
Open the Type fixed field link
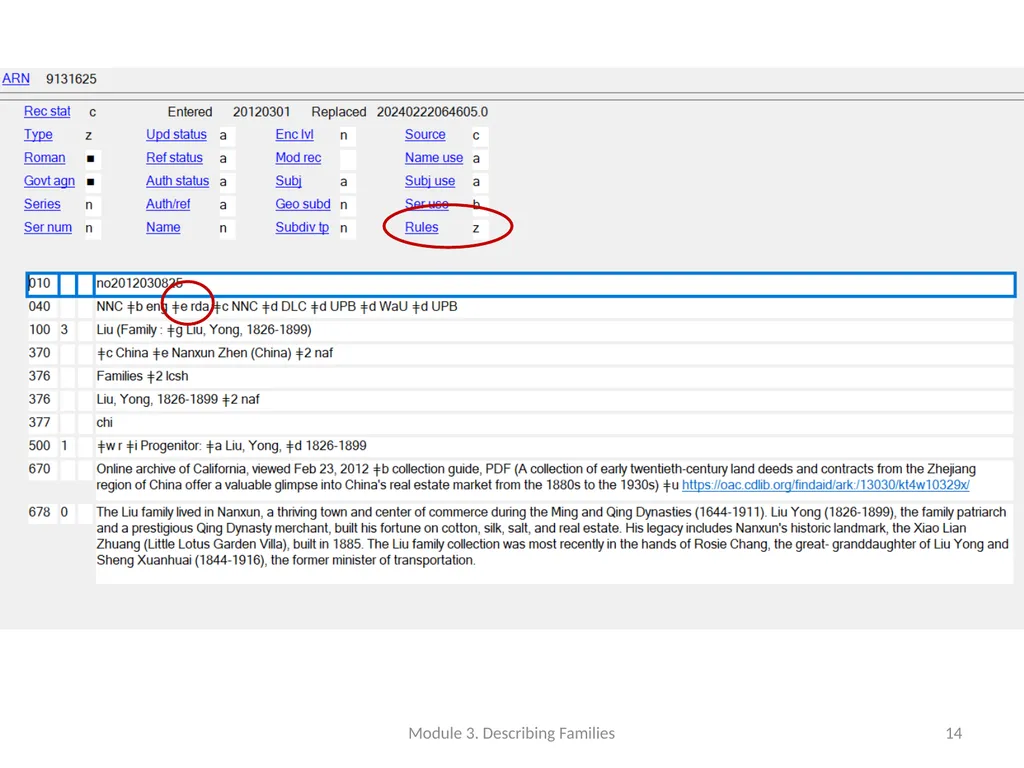(38, 135)
